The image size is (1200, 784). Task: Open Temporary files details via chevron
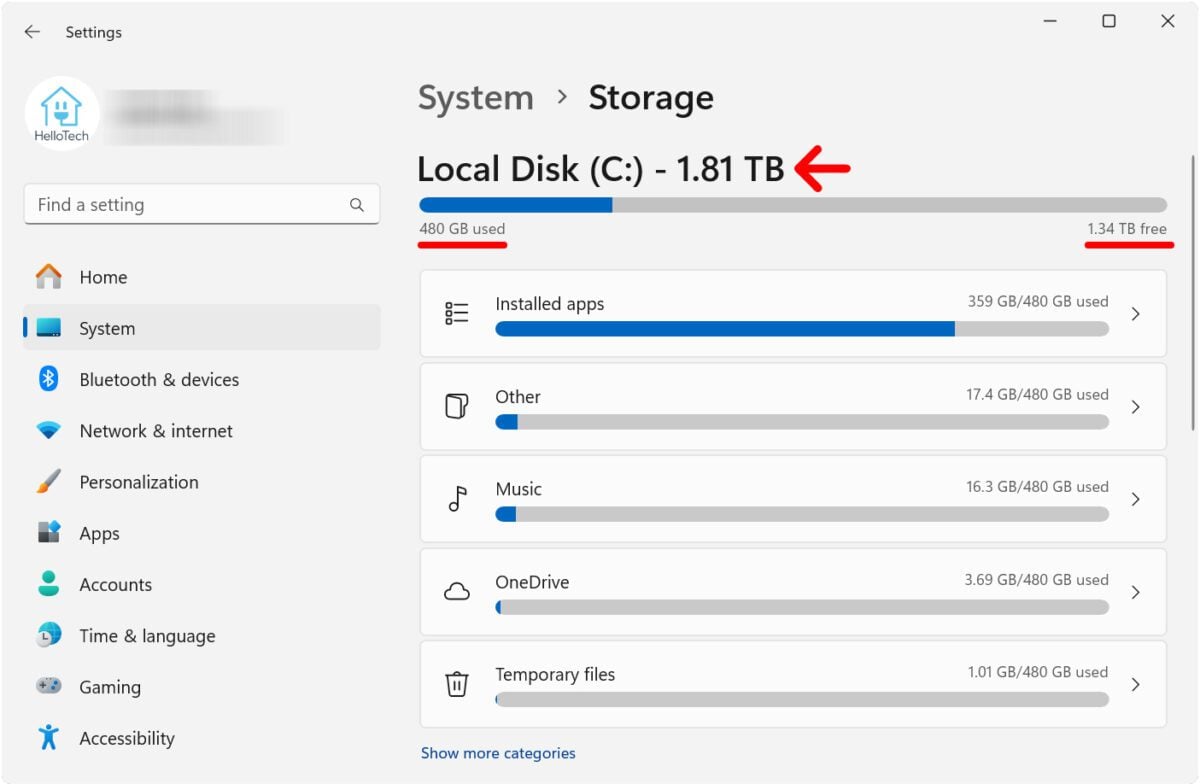coord(1135,684)
